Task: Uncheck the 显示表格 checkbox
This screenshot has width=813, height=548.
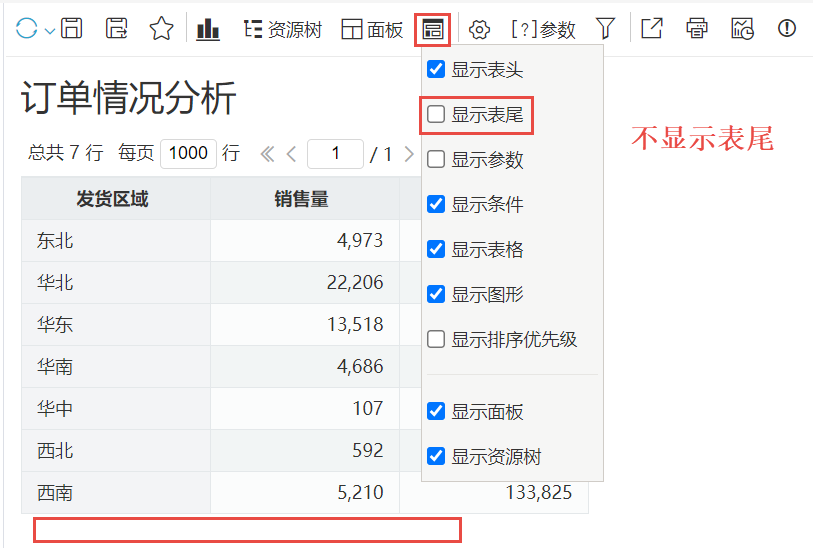Action: [x=436, y=249]
